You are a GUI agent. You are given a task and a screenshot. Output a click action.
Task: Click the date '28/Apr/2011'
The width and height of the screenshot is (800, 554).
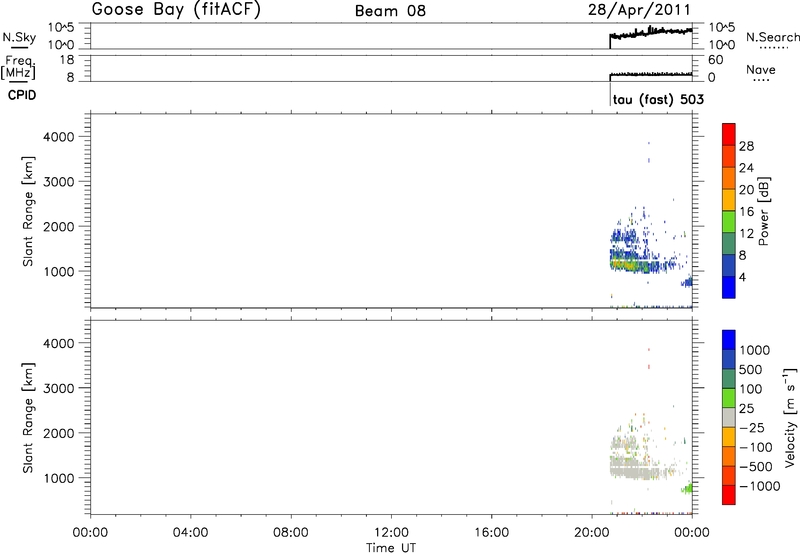639,10
